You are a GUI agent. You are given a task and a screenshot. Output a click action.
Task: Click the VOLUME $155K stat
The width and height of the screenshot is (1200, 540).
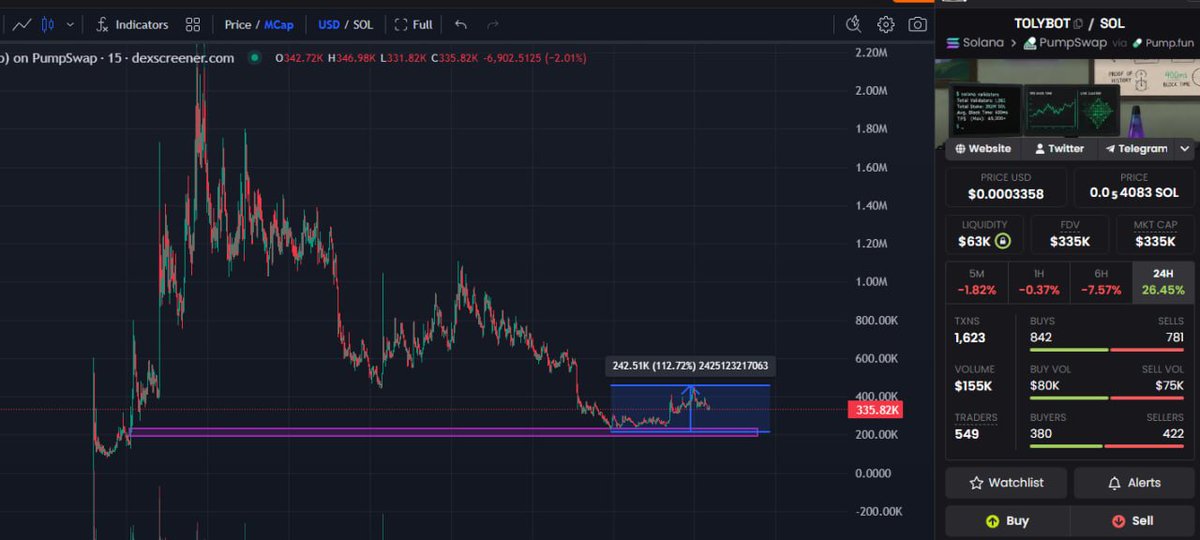(975, 378)
